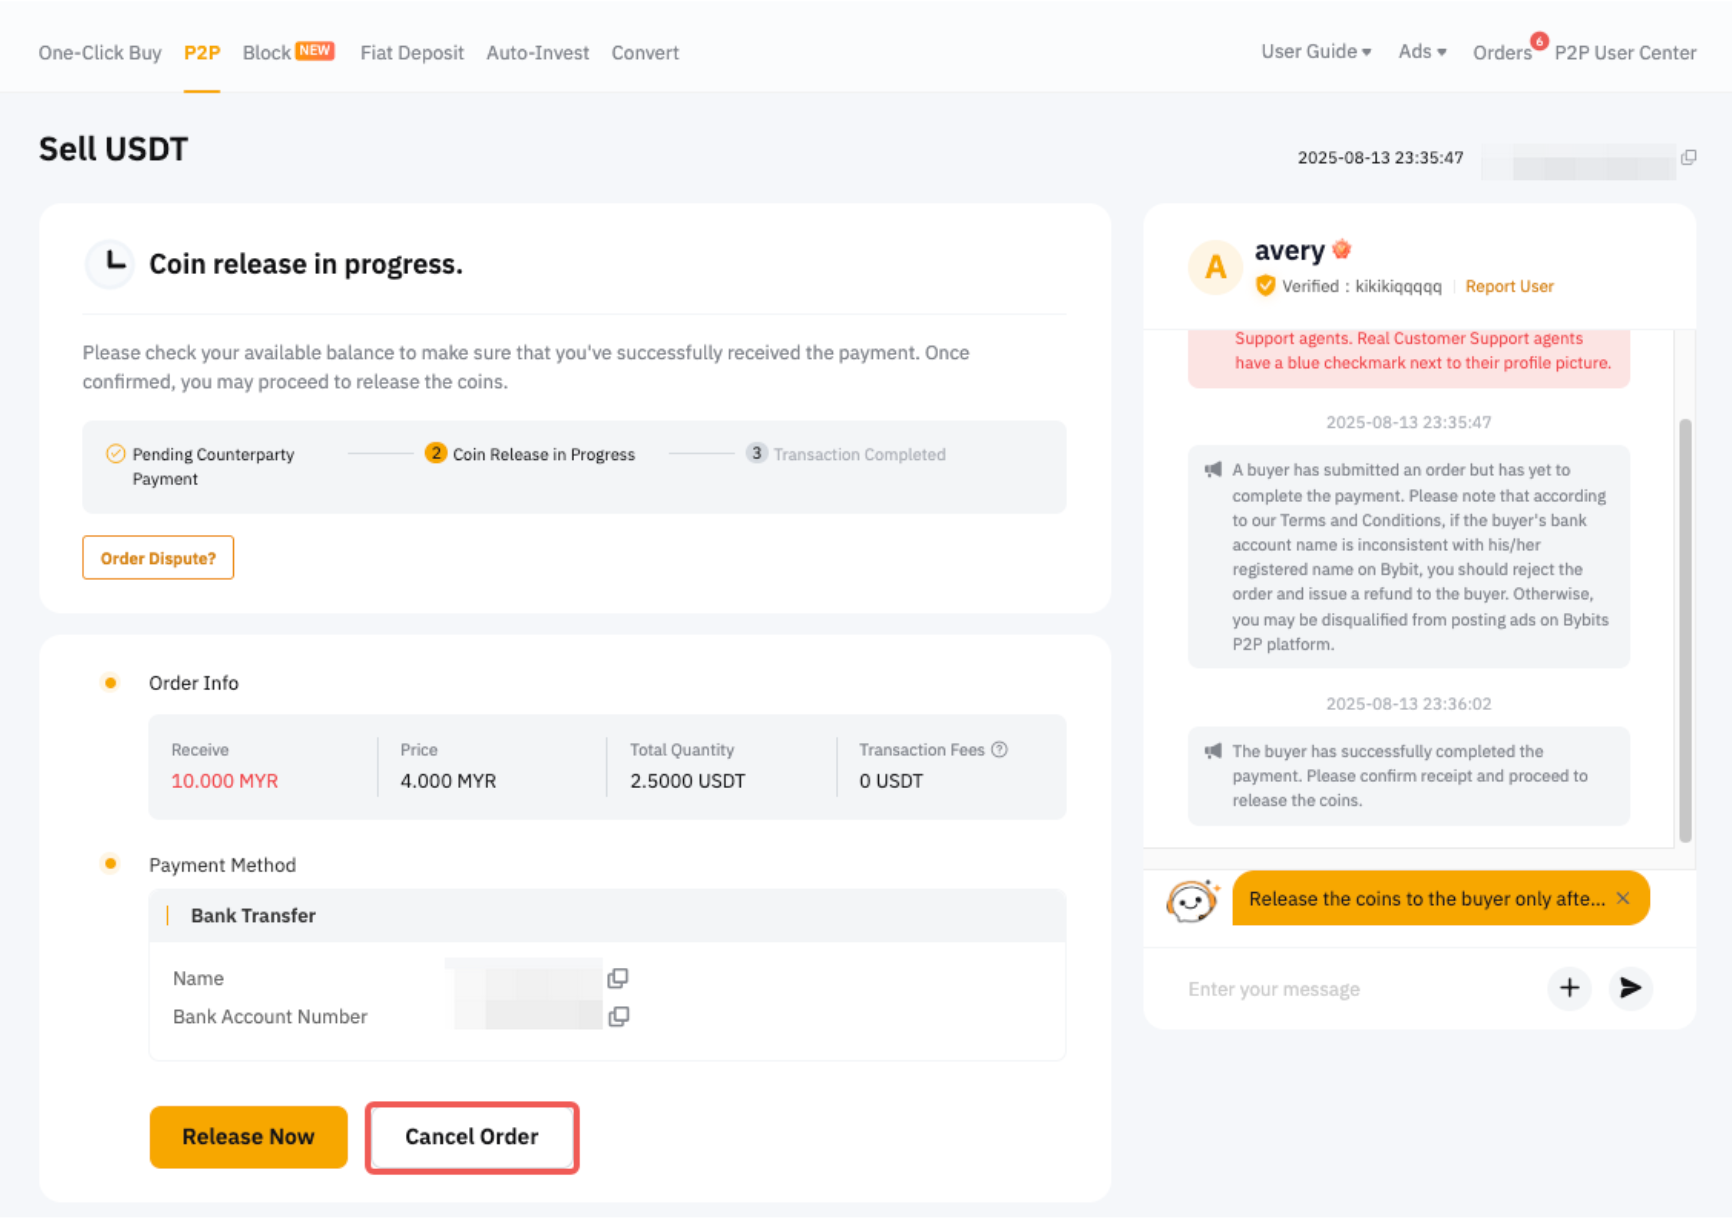Viewport: 1732px width, 1220px height.
Task: Click the chatbot mascot icon
Action: (x=1192, y=900)
